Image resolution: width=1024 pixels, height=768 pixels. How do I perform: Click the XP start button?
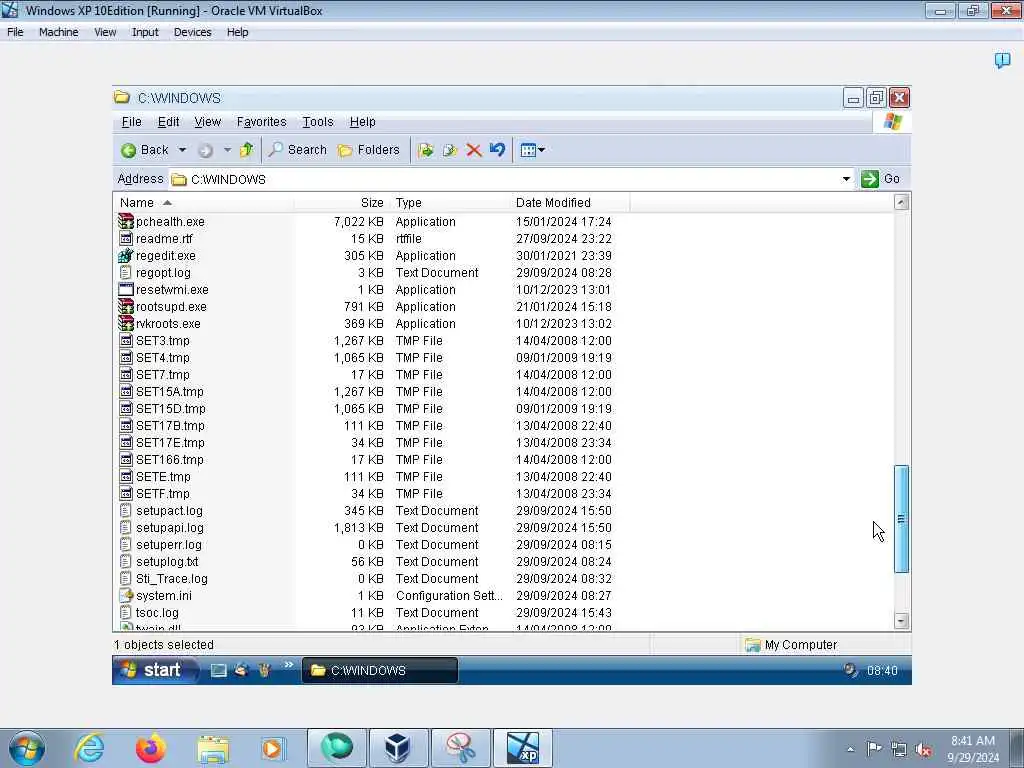pyautogui.click(x=154, y=670)
